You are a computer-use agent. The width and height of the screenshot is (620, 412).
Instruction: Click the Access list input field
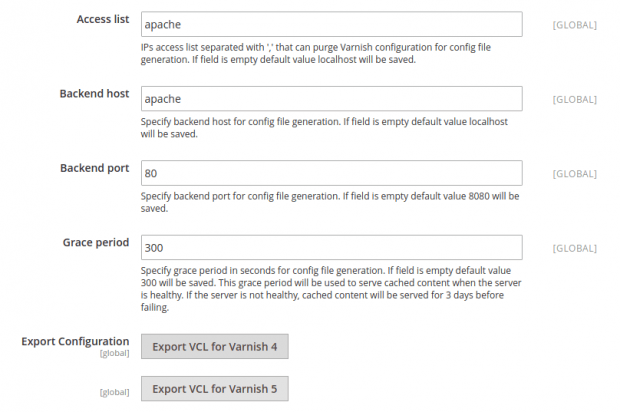tap(330, 24)
